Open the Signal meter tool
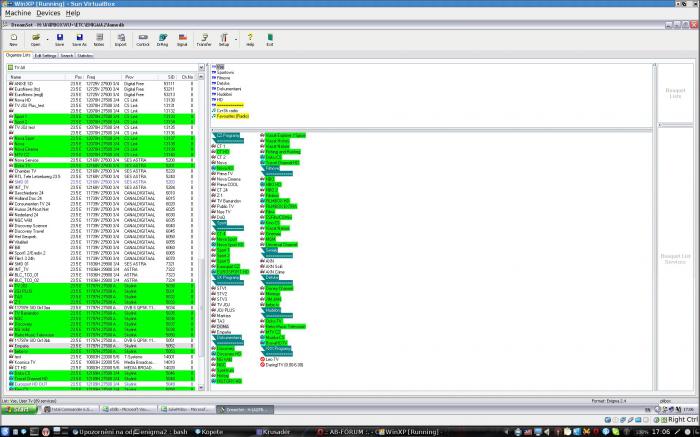The height and width of the screenshot is (437, 700). coord(182,40)
